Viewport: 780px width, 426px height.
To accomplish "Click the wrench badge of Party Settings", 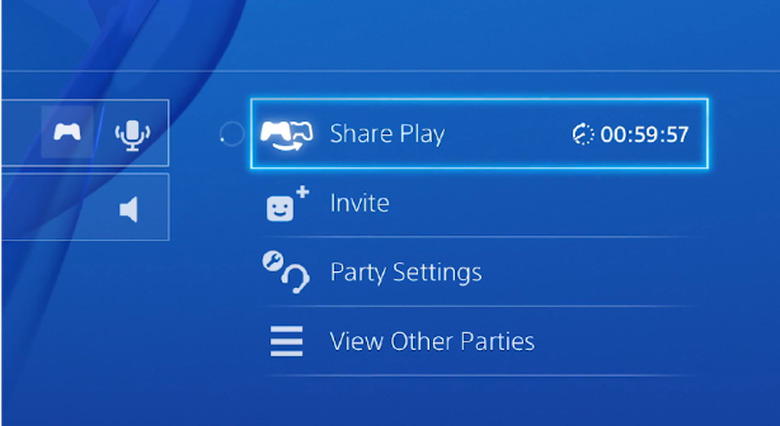I will [273, 260].
